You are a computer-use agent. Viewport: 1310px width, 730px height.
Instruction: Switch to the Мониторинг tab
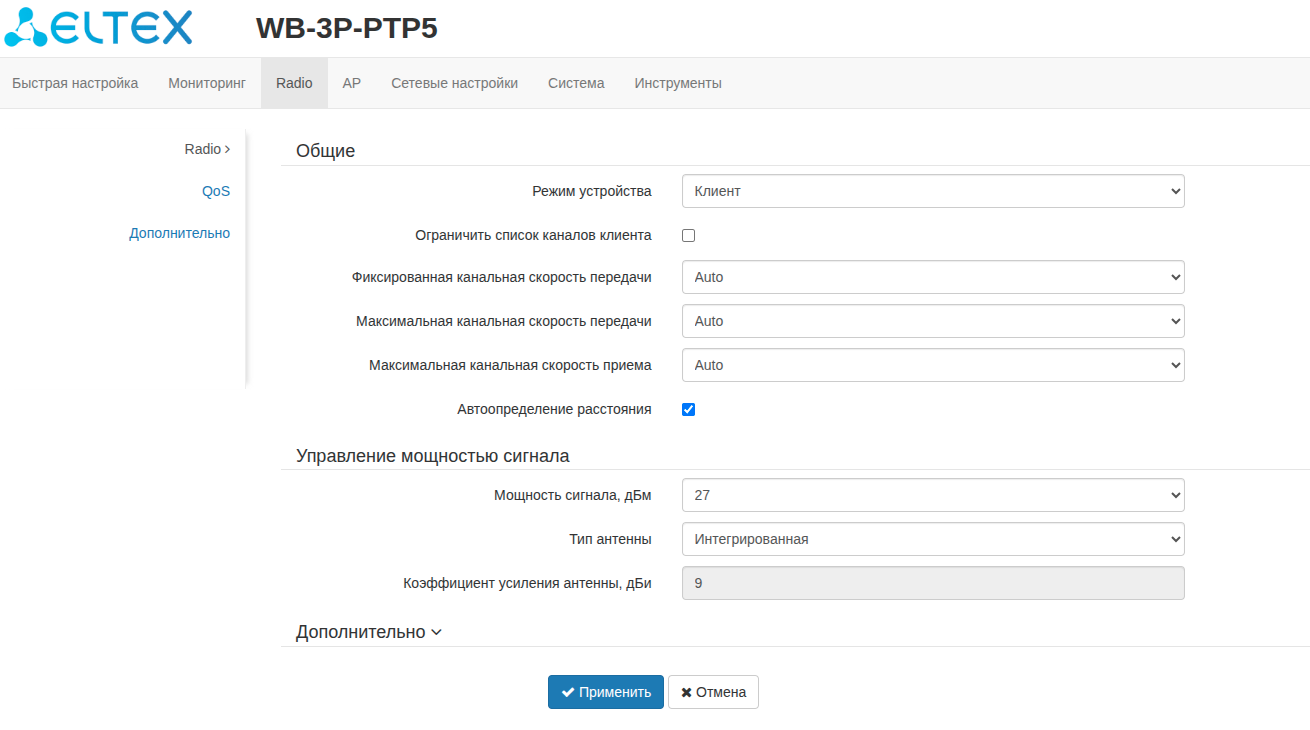coord(207,83)
